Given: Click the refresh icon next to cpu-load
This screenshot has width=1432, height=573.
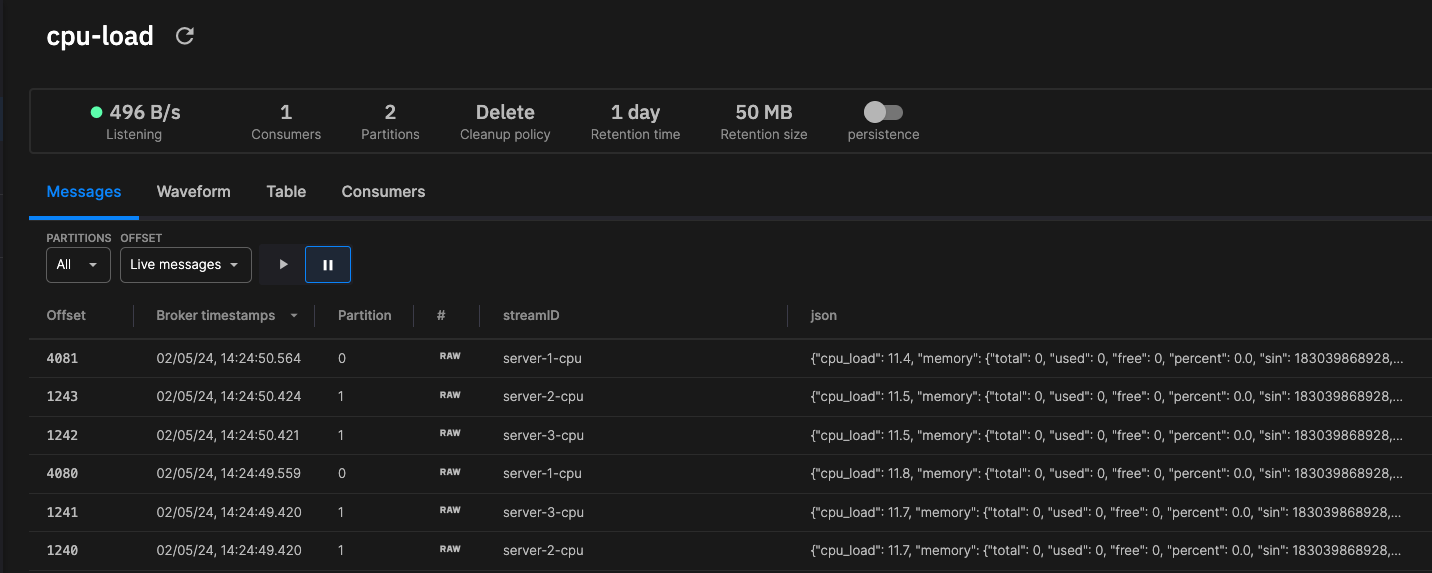Looking at the screenshot, I should point(184,36).
